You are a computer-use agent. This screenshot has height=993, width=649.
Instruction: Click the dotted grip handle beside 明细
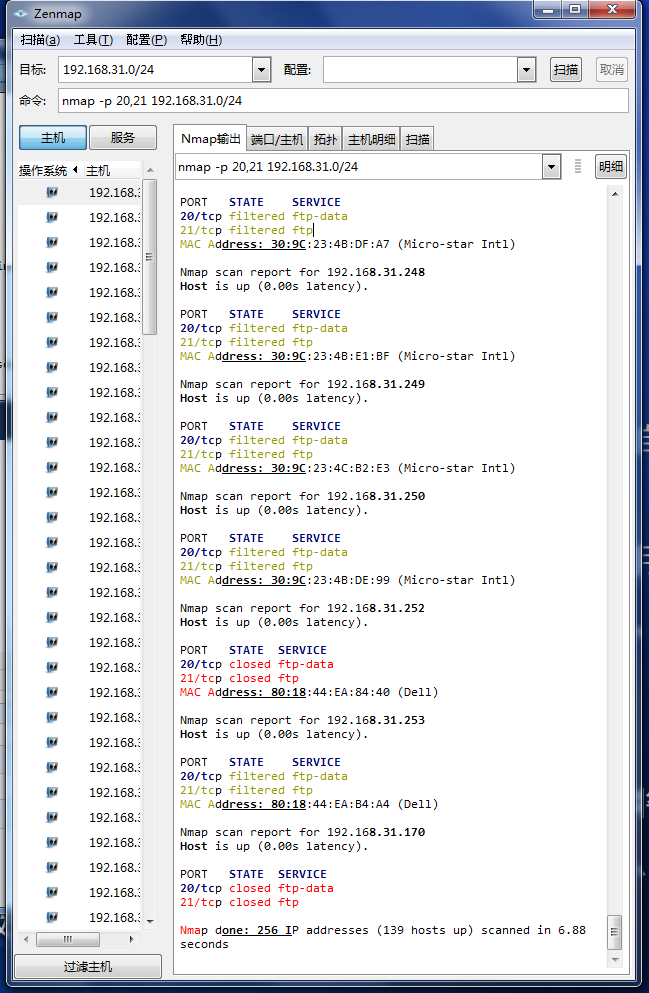tap(577, 167)
